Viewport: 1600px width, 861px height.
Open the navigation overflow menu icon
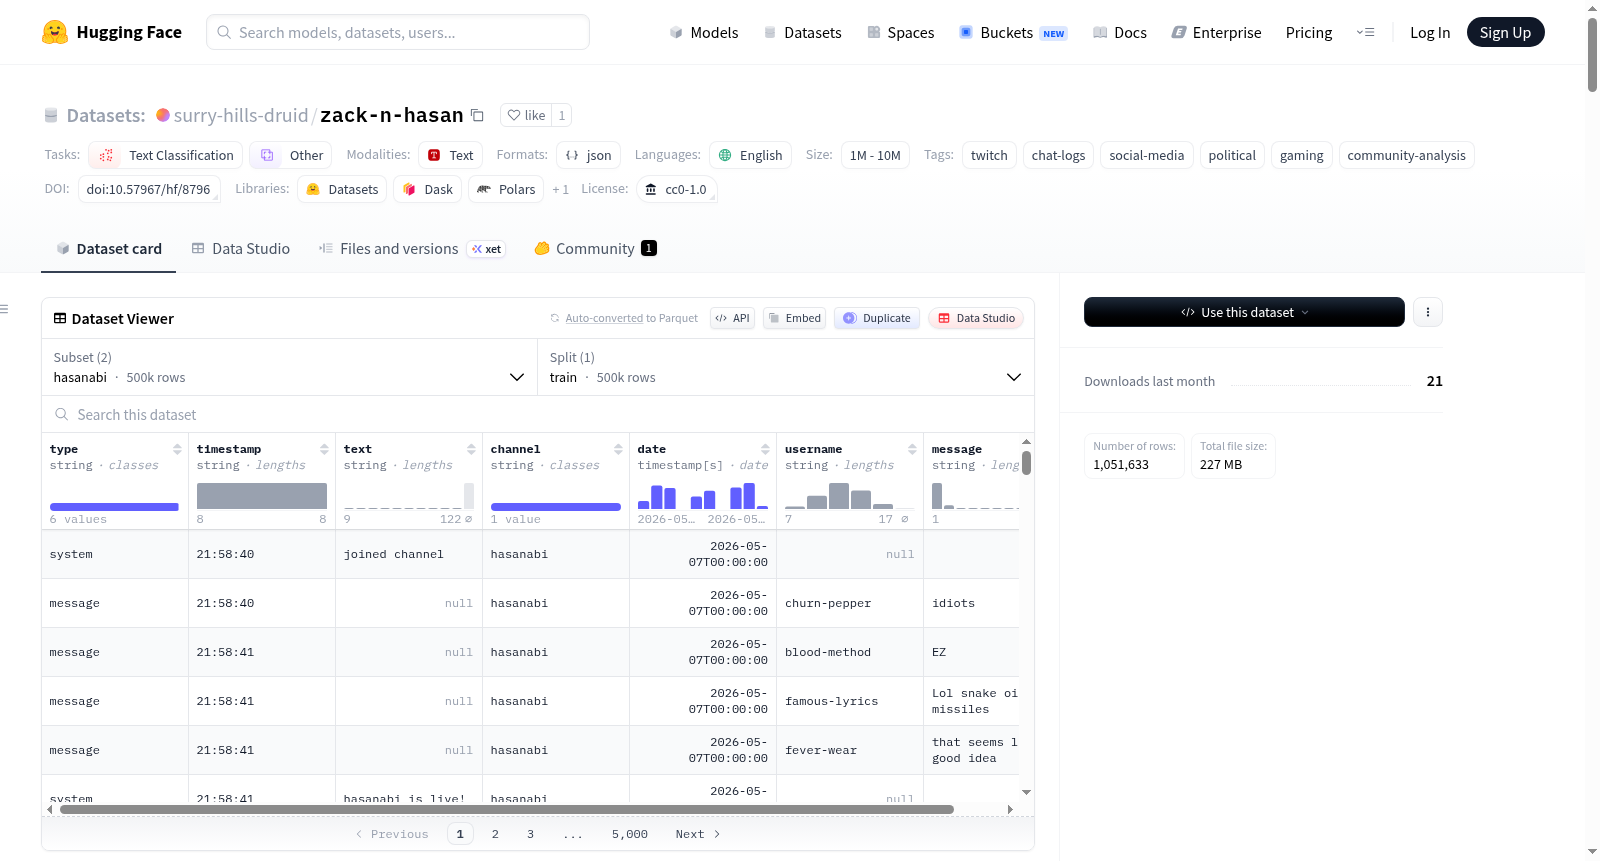coord(1365,32)
